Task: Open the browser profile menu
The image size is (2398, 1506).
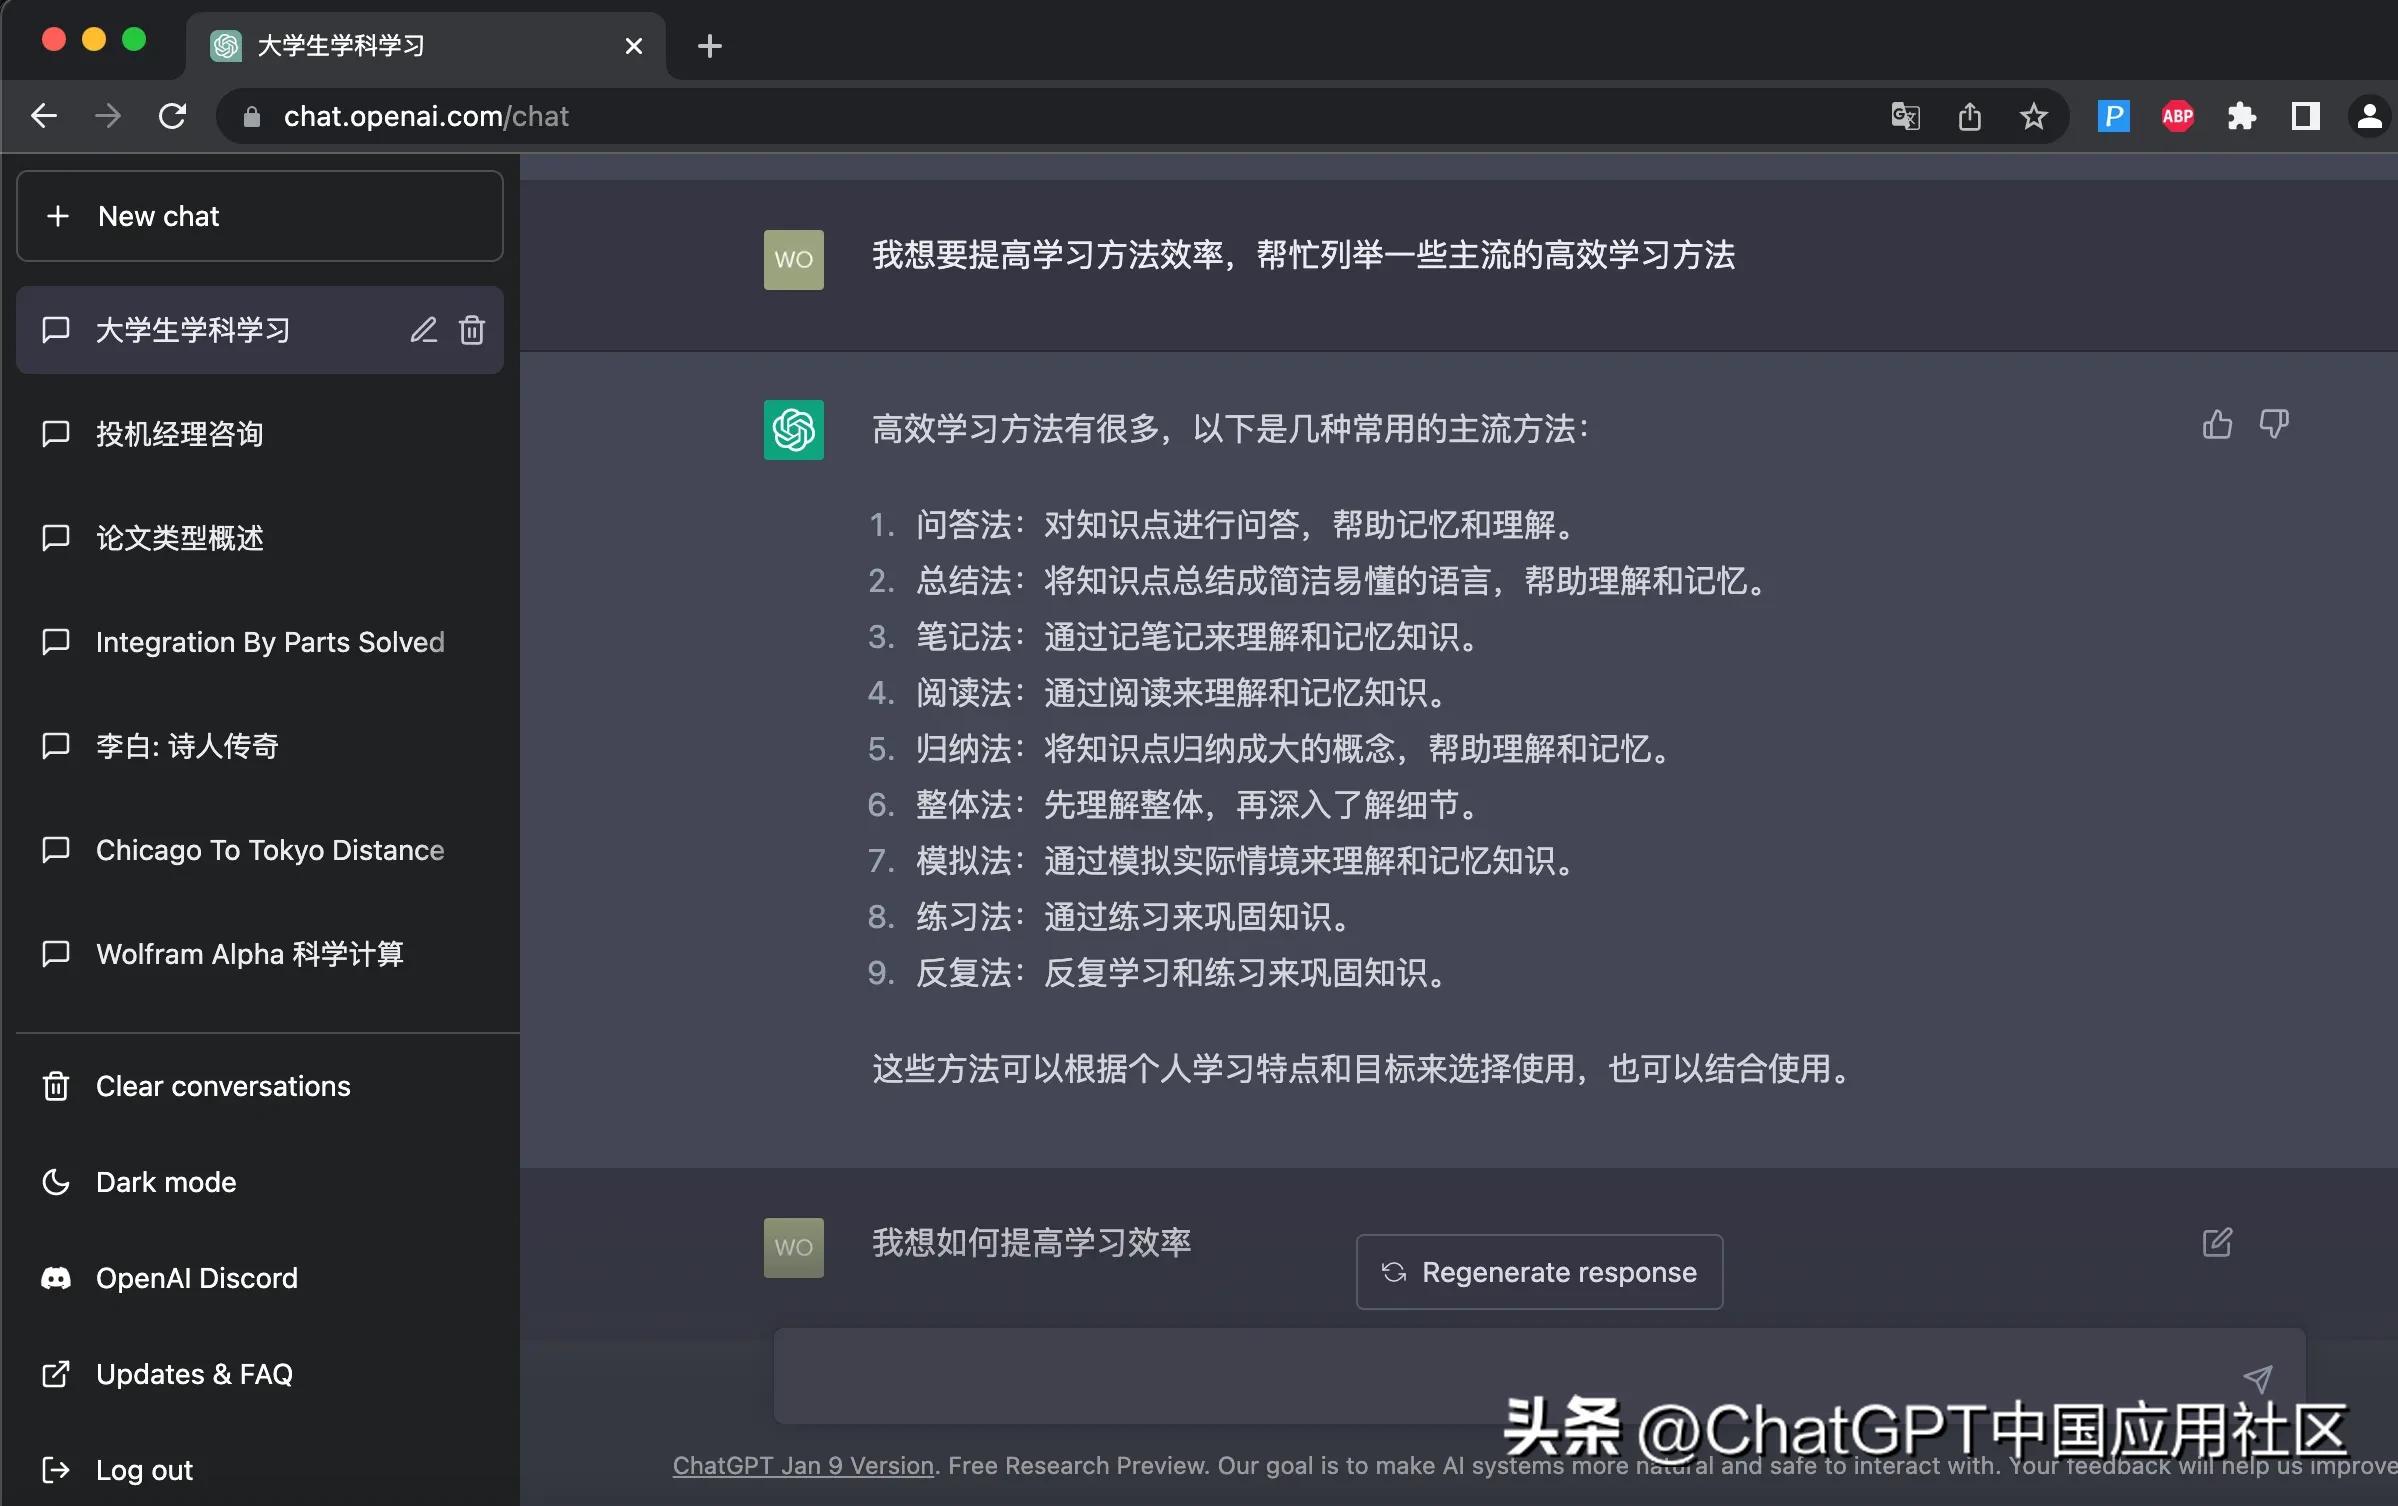Action: pos(2368,116)
